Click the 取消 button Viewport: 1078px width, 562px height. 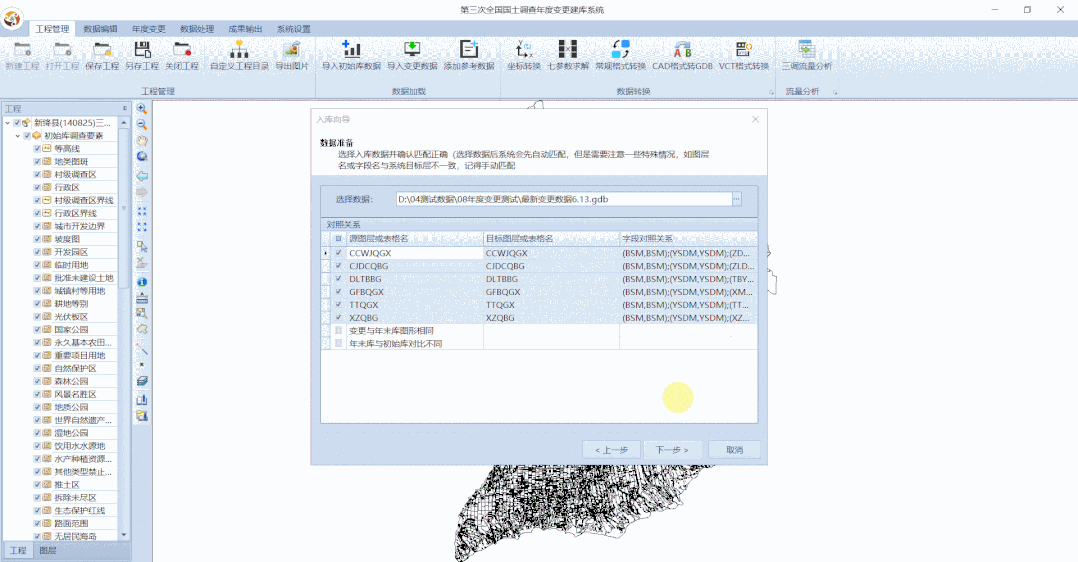click(734, 450)
